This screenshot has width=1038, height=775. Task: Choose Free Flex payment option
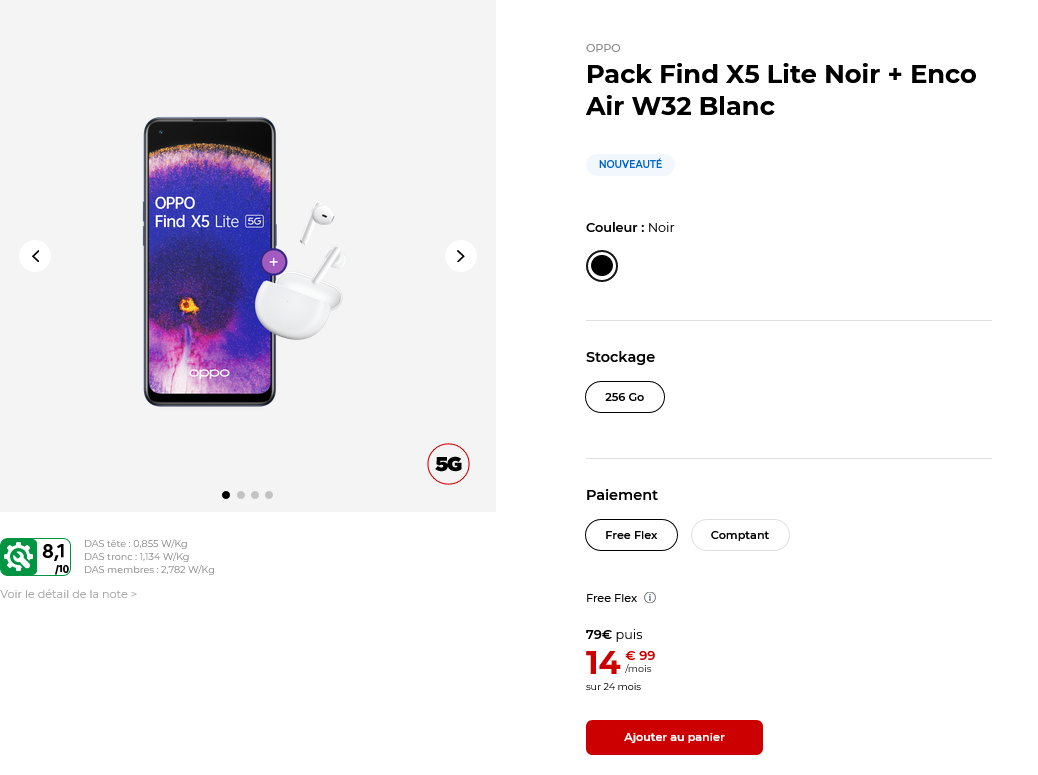pos(631,535)
